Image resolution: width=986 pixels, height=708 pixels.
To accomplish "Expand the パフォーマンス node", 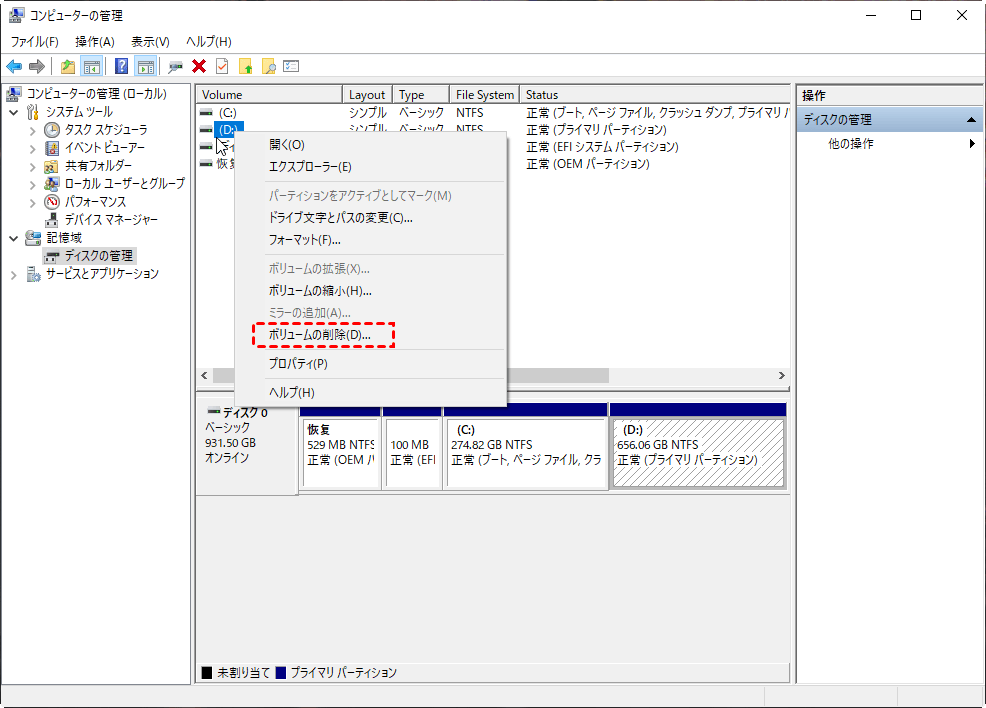I will (x=33, y=202).
